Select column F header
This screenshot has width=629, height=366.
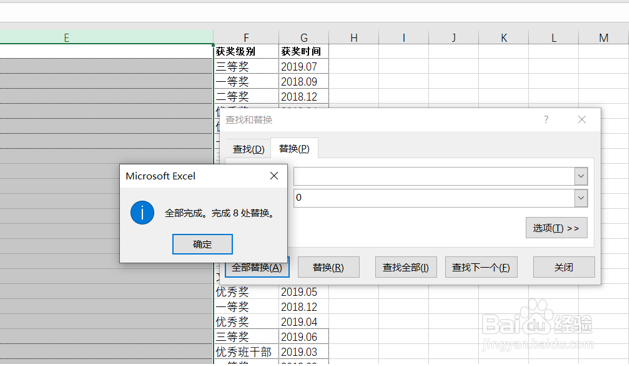[x=246, y=37]
